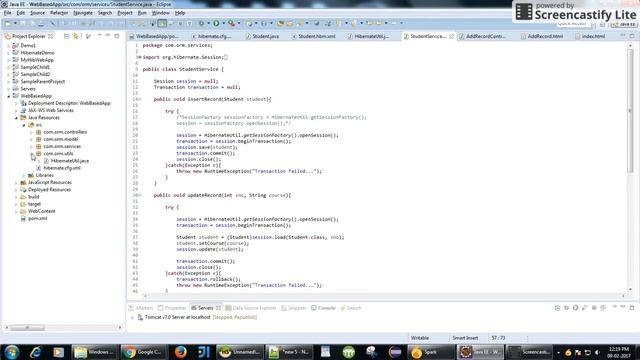640x360 pixels.
Task: Open the Search view tab
Action: pyautogui.click(x=351, y=308)
